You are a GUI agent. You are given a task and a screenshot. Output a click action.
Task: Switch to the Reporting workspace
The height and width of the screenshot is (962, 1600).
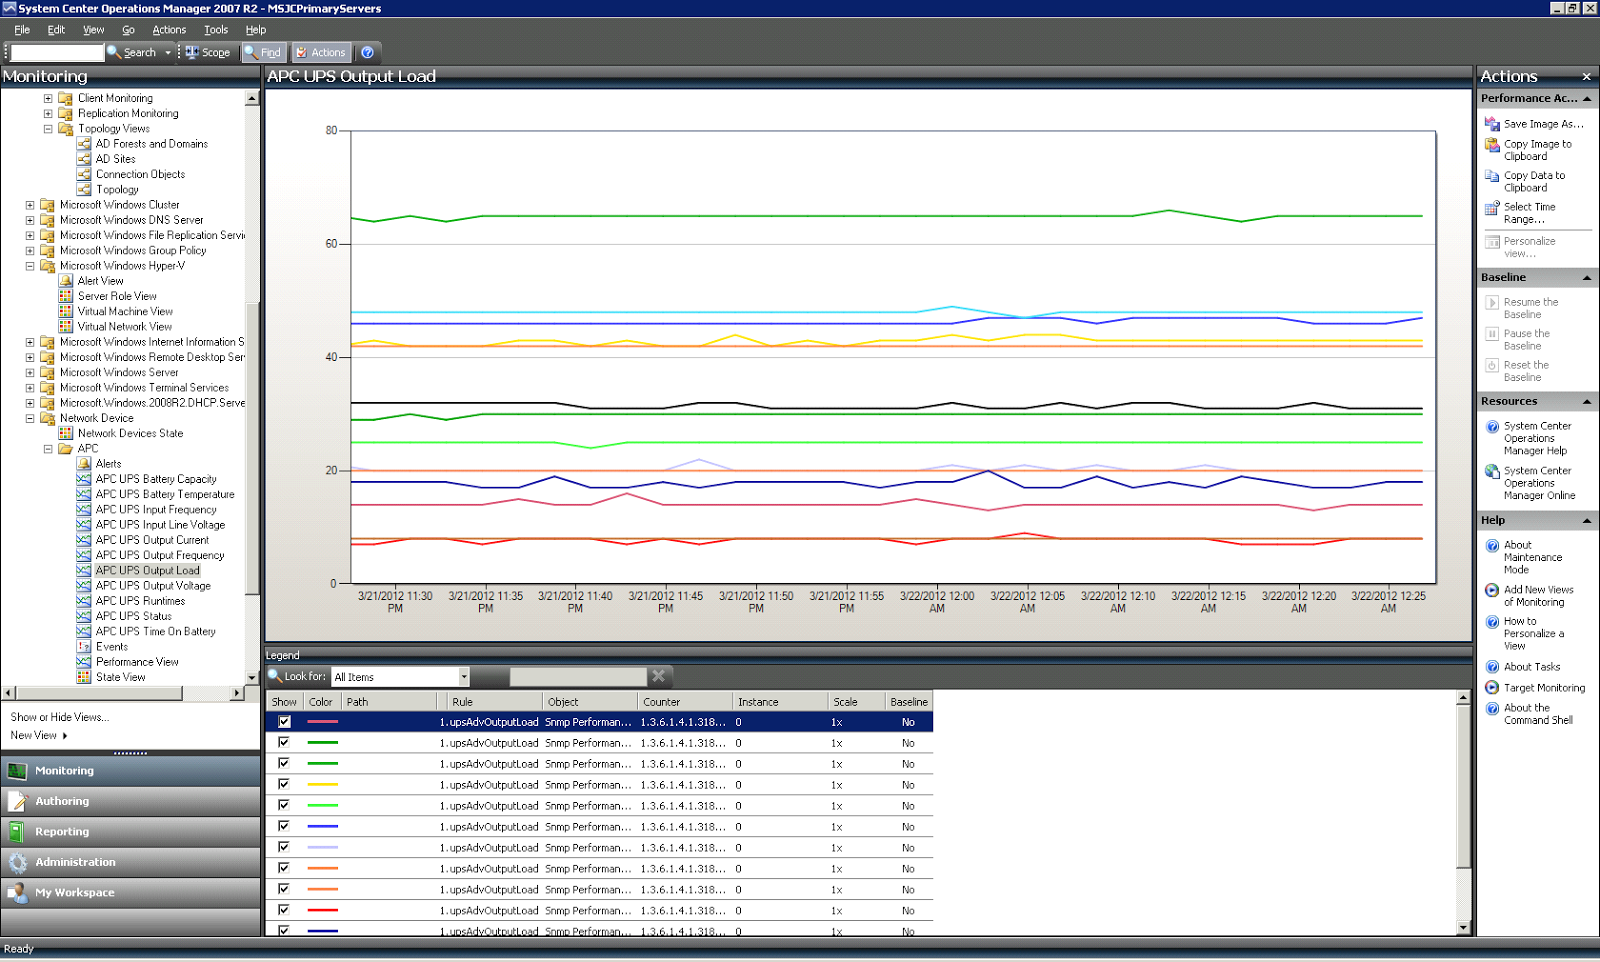click(62, 831)
